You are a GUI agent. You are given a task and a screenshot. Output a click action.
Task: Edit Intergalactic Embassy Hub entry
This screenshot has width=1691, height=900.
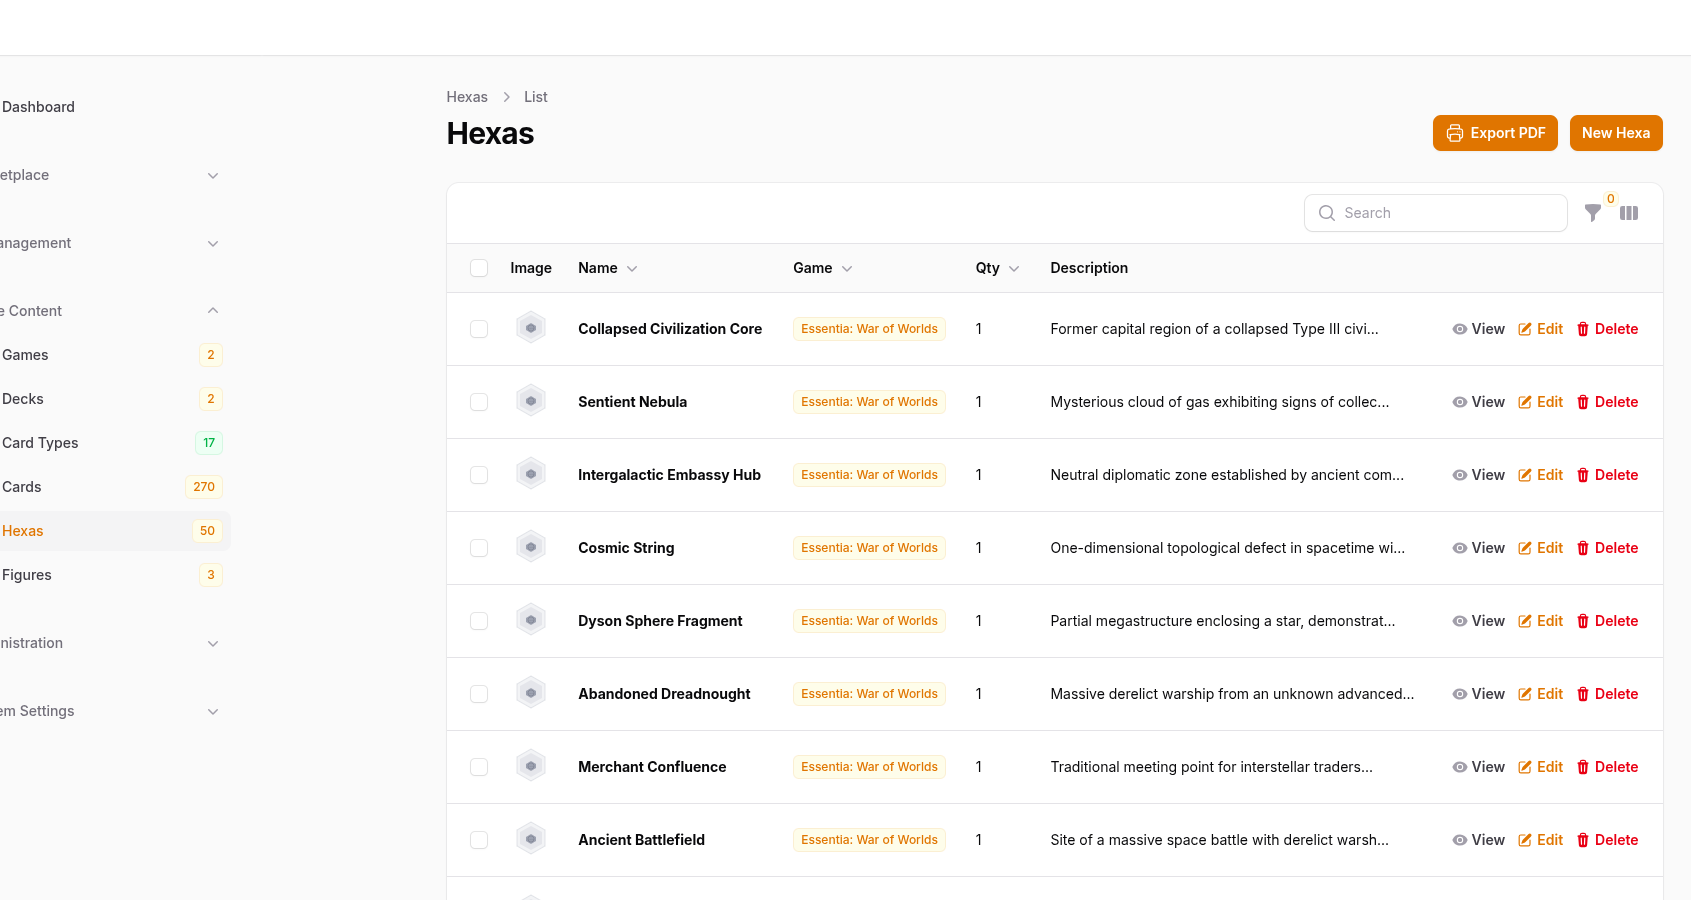point(1540,475)
